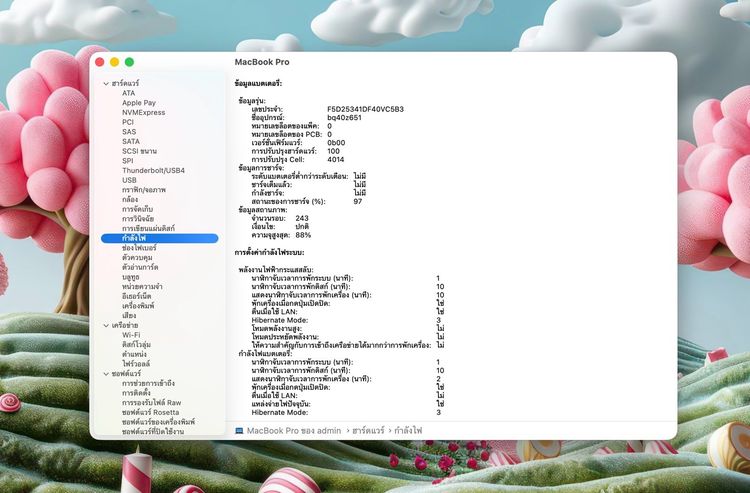Click the cycle count value 243
Image resolution: width=750 pixels, height=493 pixels.
[302, 218]
